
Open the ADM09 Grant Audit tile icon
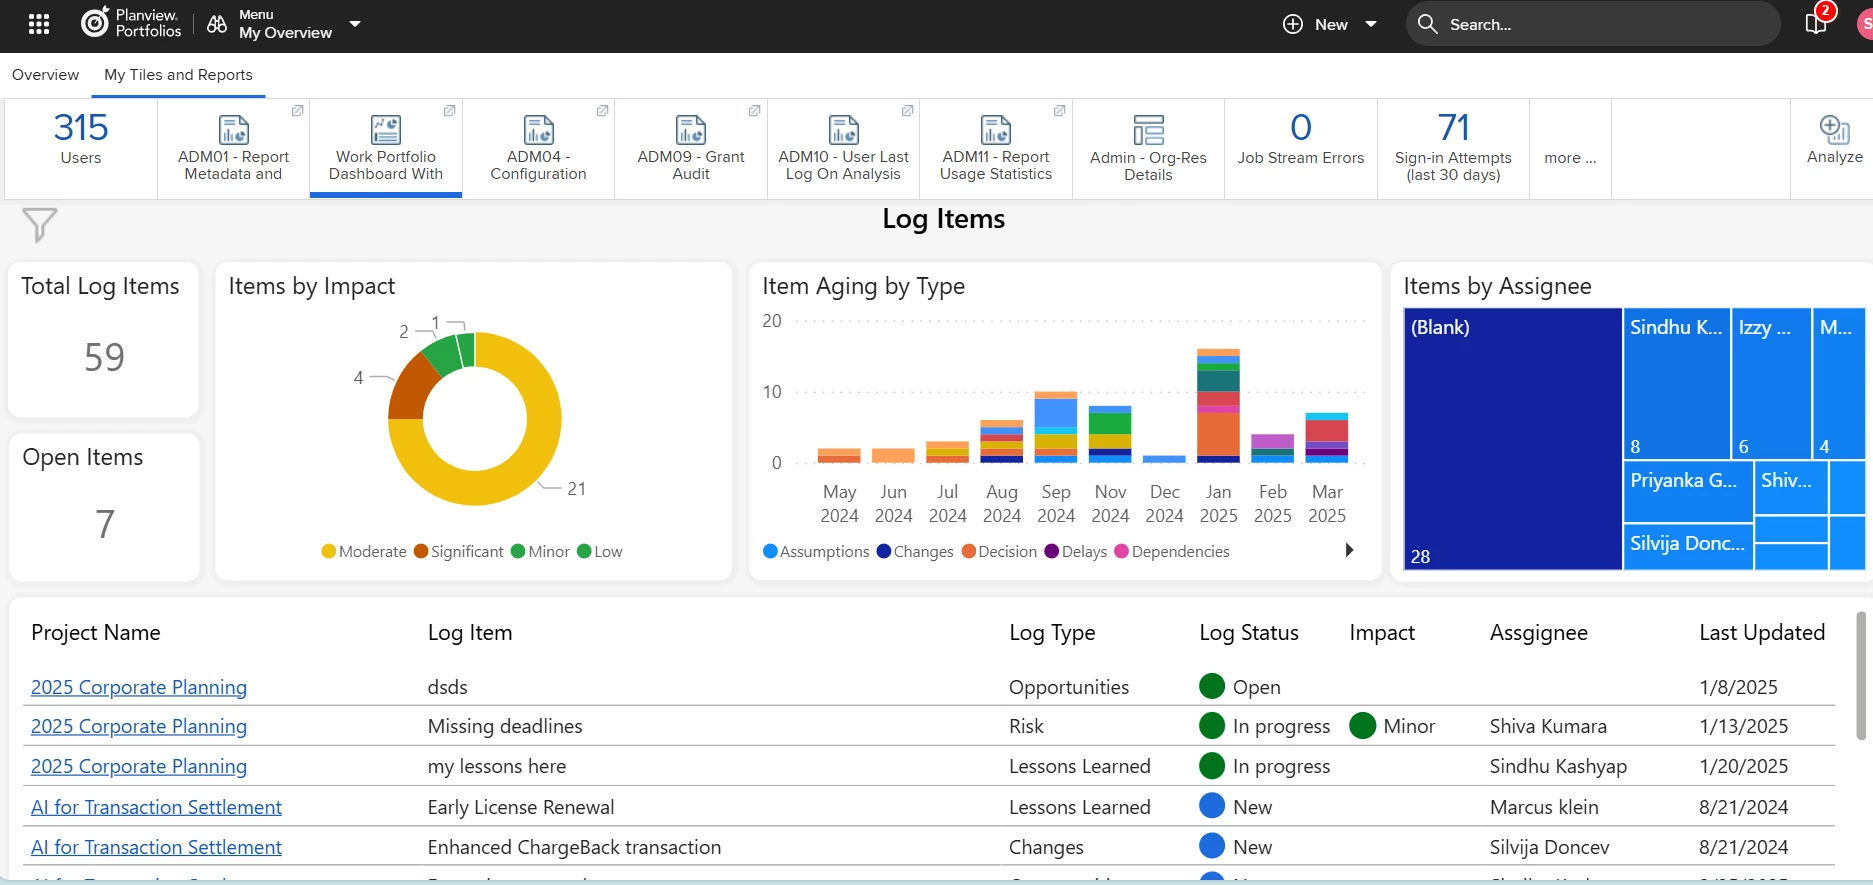coord(691,130)
